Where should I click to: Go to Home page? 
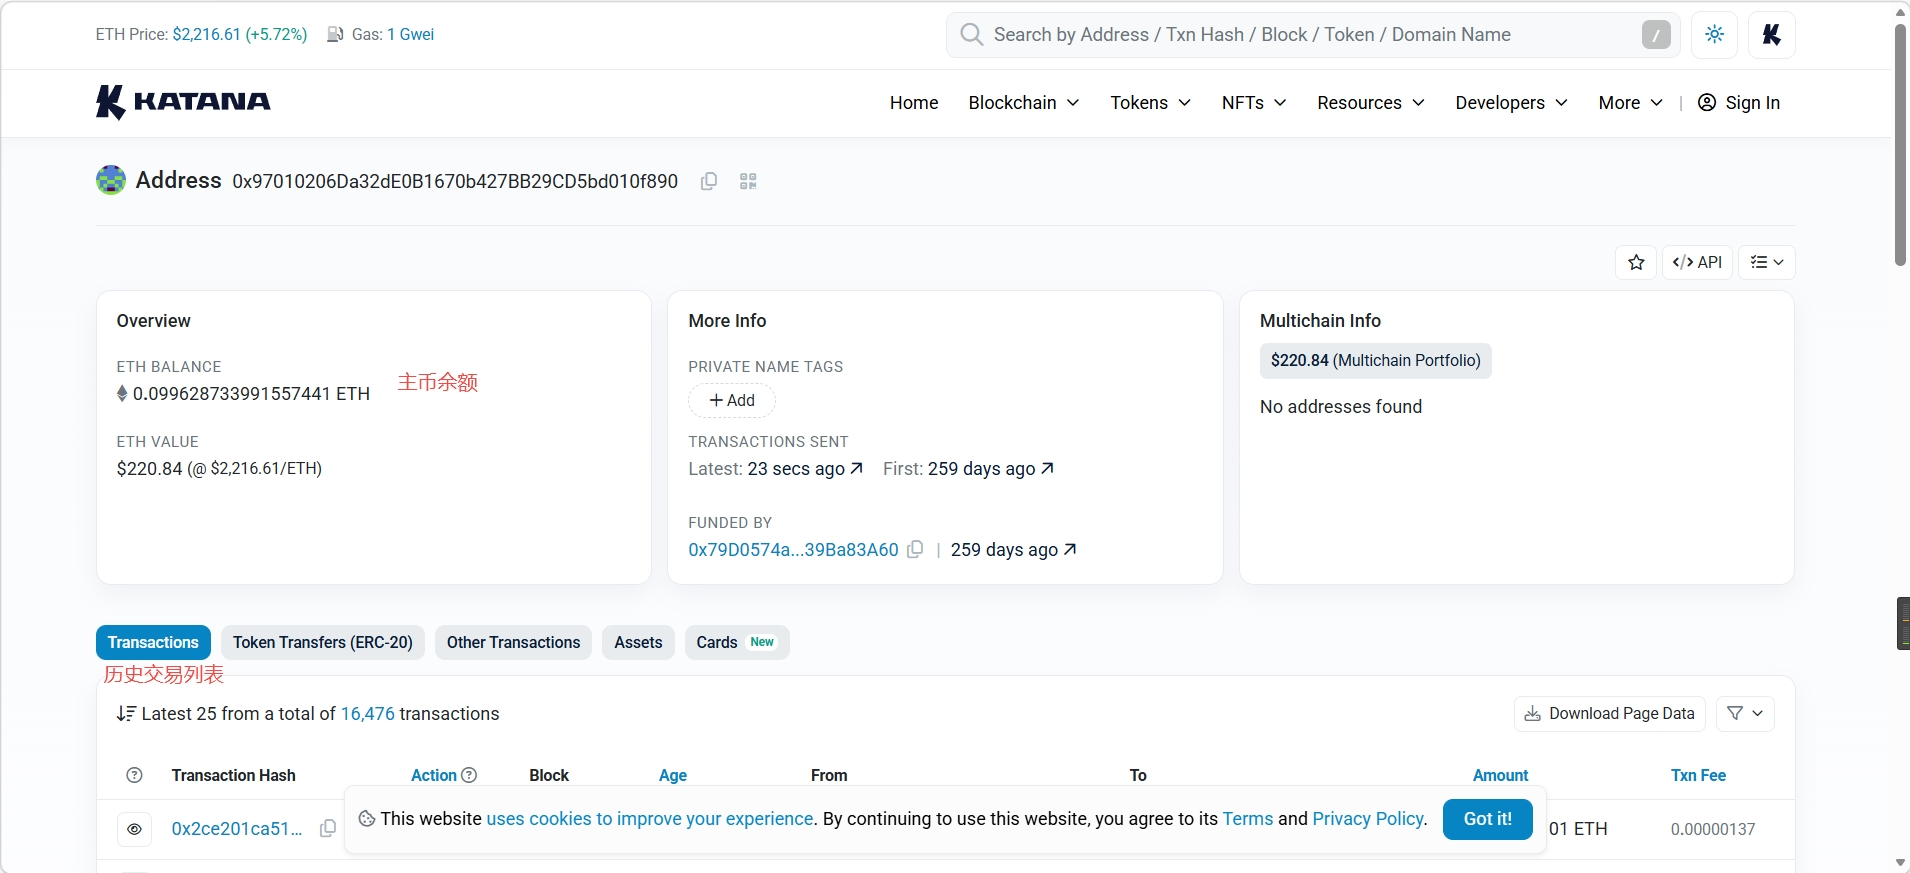pyautogui.click(x=914, y=103)
